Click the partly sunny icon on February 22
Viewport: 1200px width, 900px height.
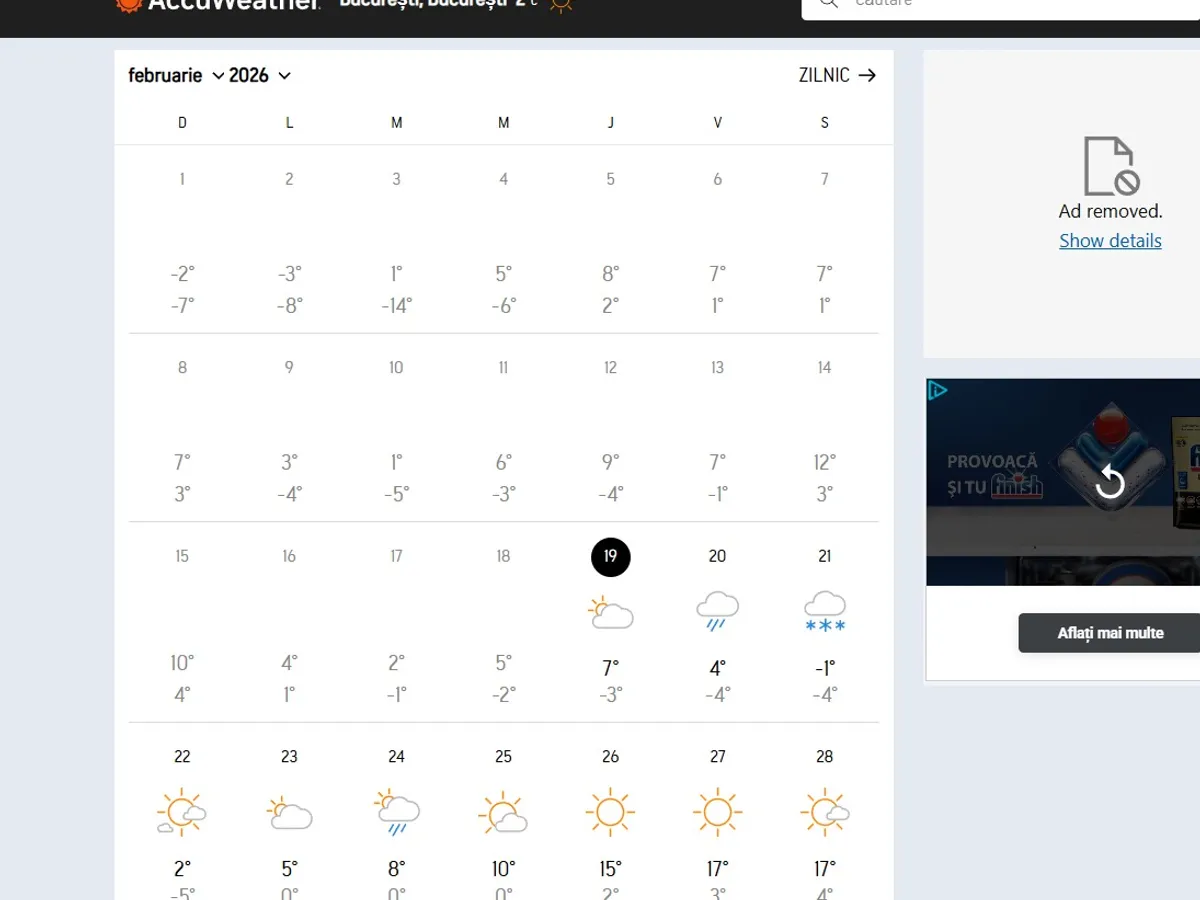coord(182,812)
